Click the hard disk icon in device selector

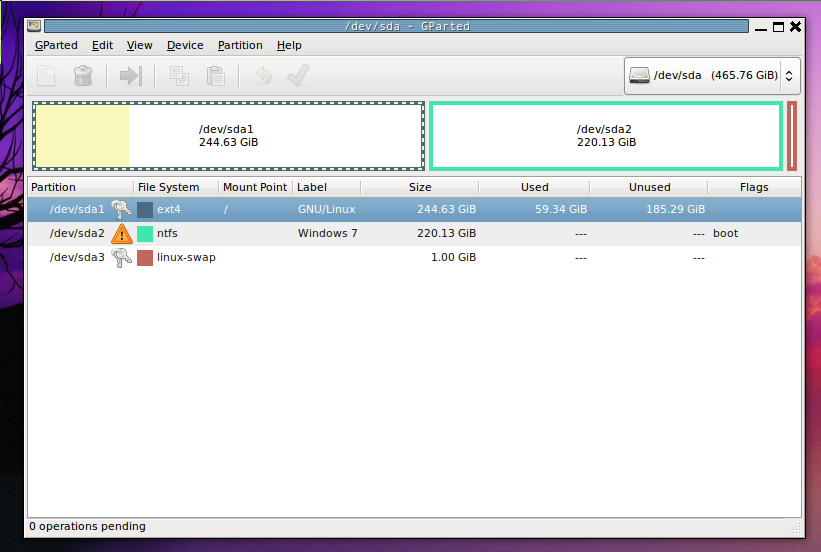(639, 75)
